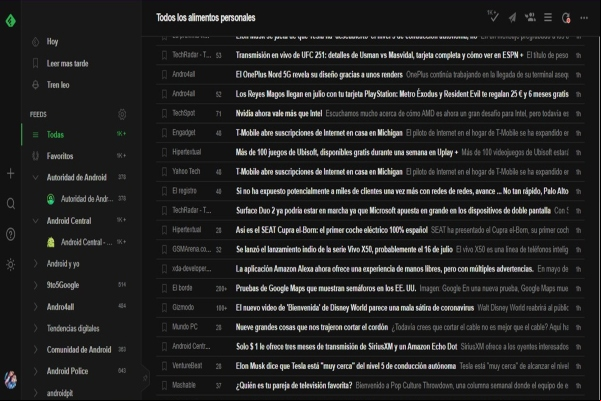The width and height of the screenshot is (601, 401).
Task: Add new content with the plus icon
Action: tap(11, 174)
